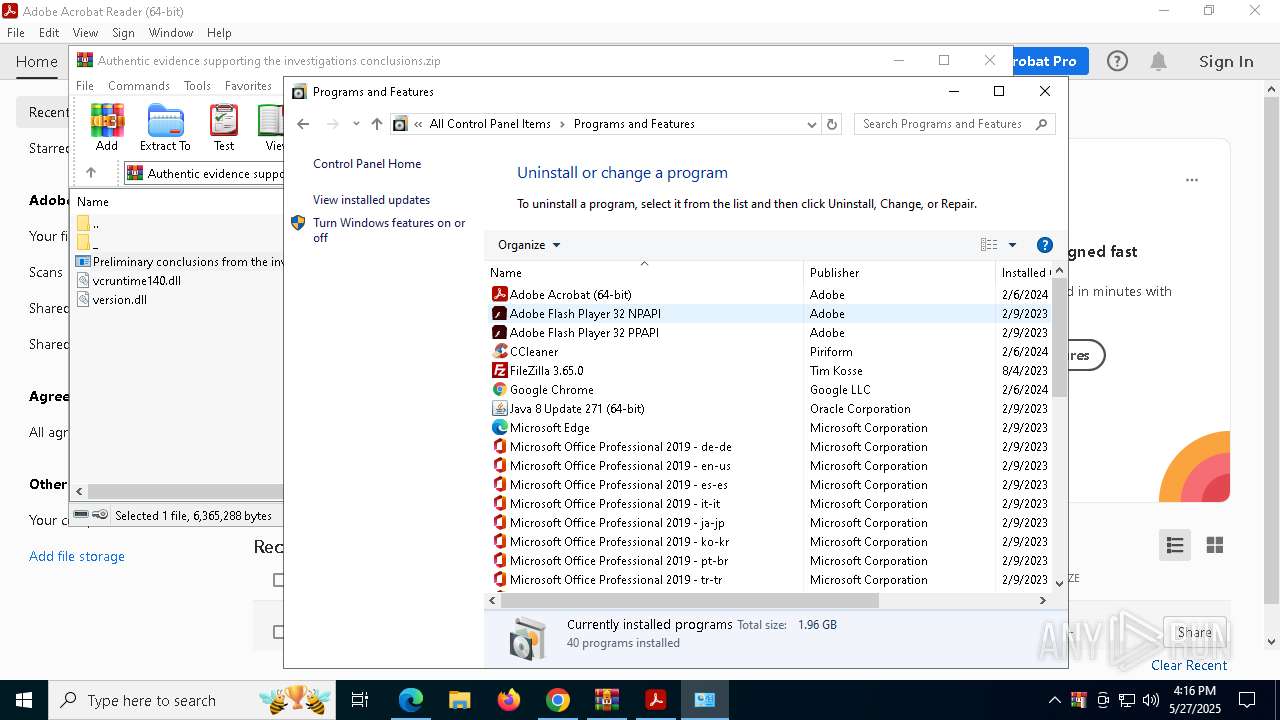The width and height of the screenshot is (1280, 720).
Task: Open Firefox from taskbar
Action: (508, 700)
